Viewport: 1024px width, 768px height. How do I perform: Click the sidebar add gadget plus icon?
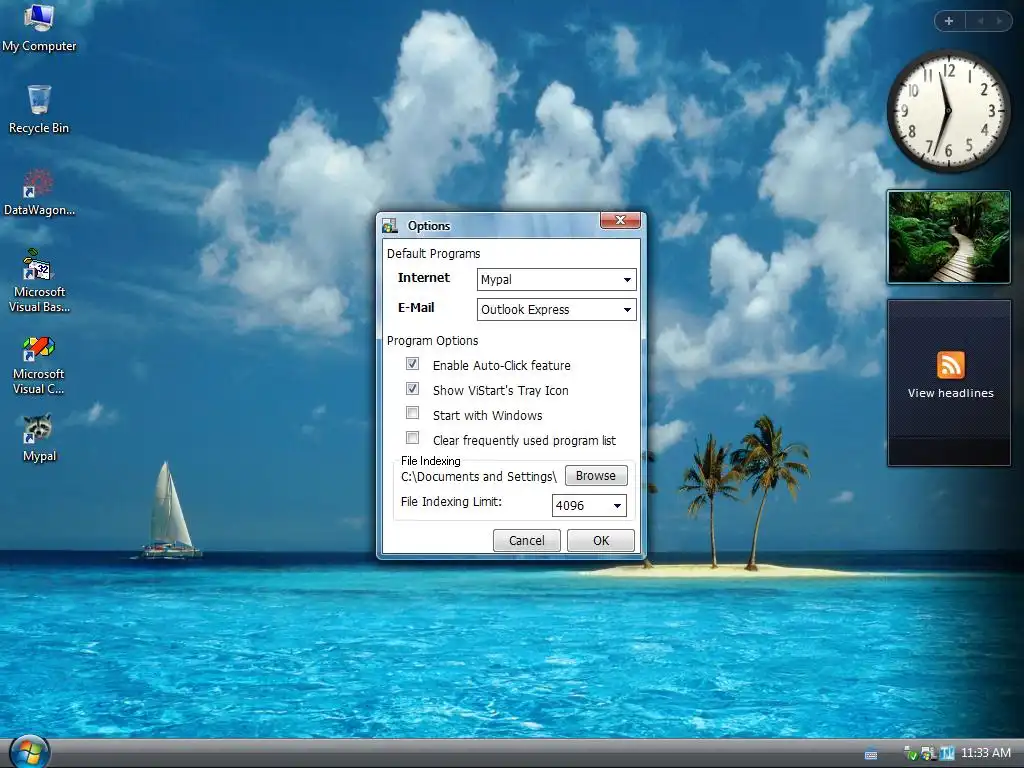click(x=949, y=21)
